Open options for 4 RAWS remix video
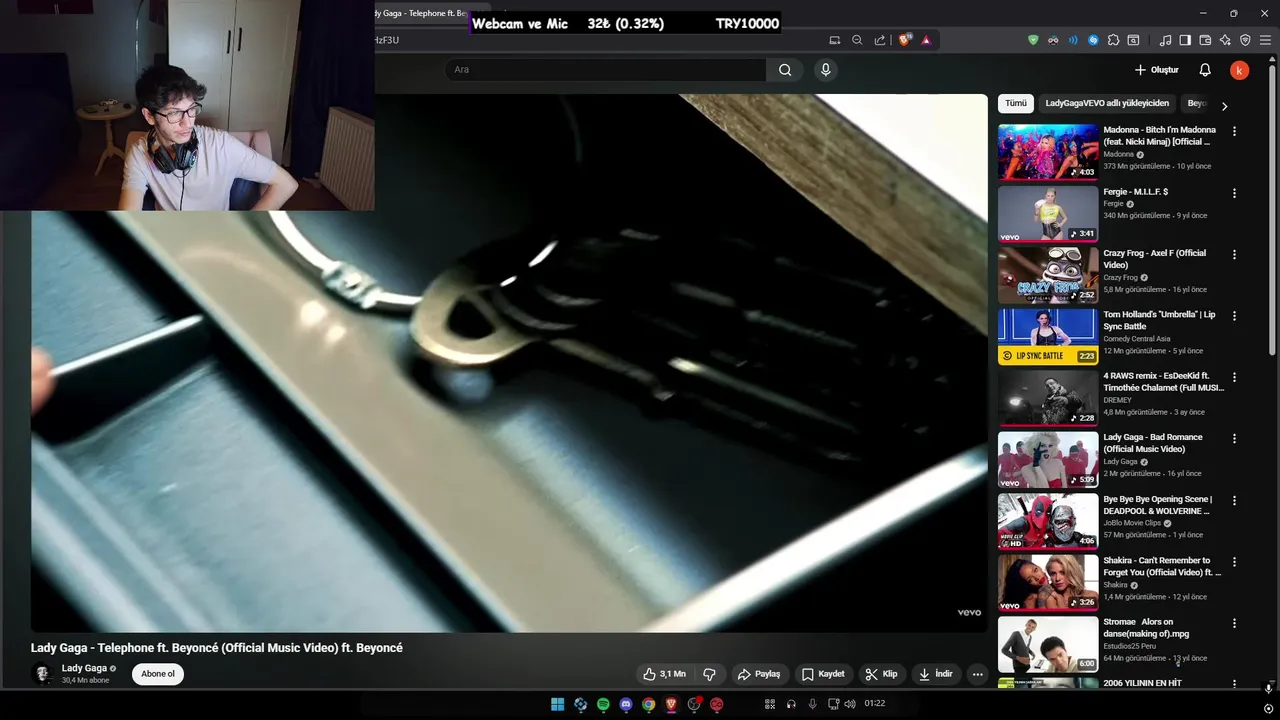Image resolution: width=1280 pixels, height=720 pixels. pyautogui.click(x=1234, y=377)
